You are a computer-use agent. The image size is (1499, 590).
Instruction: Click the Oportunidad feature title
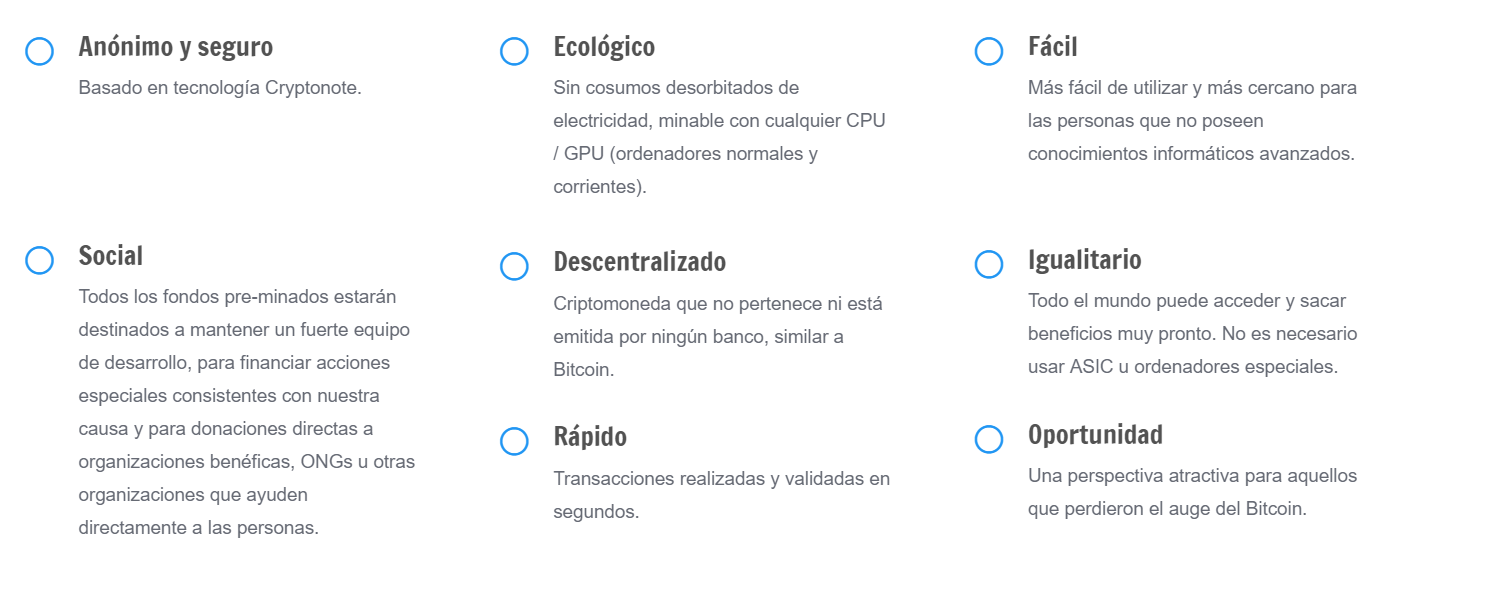click(x=1095, y=435)
